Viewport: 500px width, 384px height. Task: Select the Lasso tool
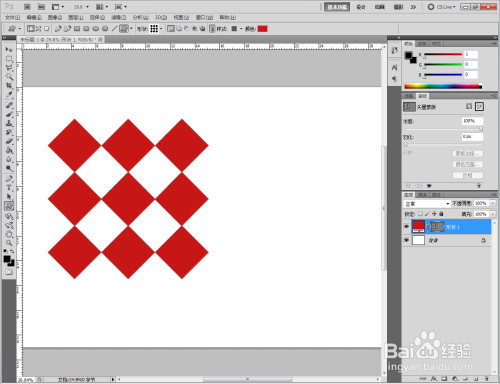coord(9,68)
